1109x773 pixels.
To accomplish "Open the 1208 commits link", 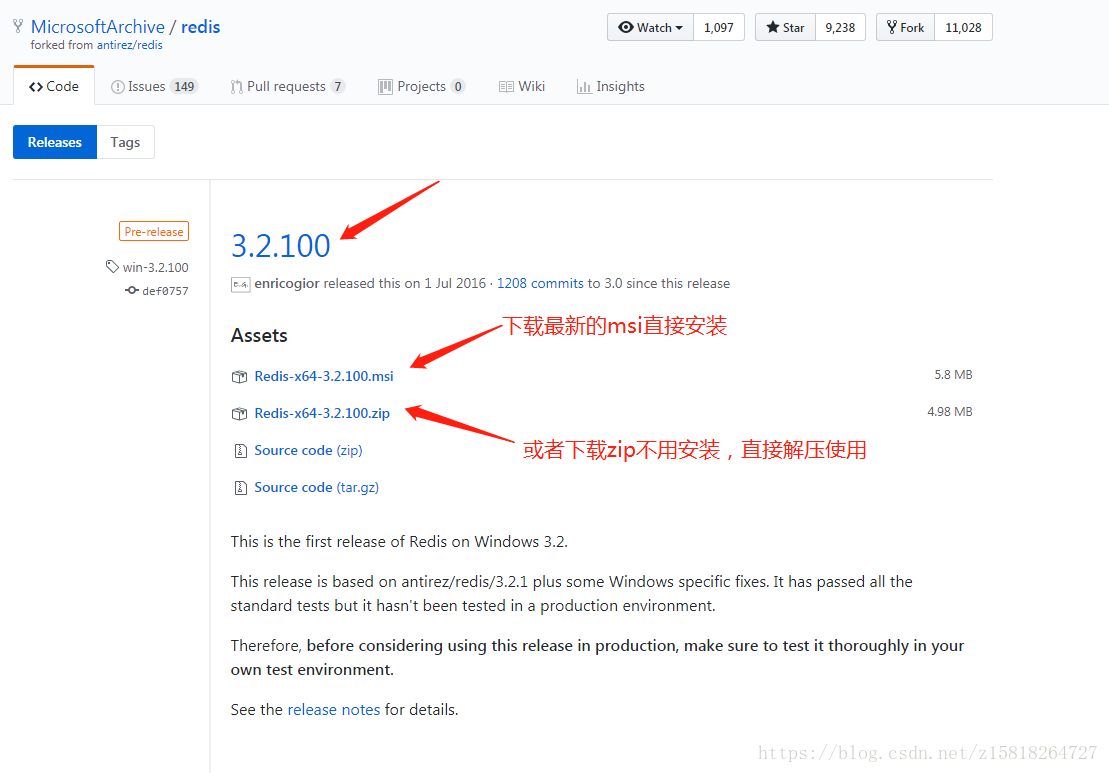I will [540, 284].
